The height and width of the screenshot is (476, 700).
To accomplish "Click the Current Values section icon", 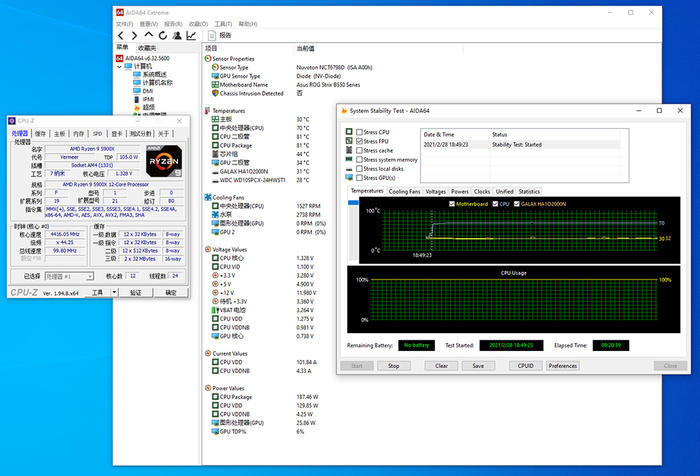I will [208, 353].
